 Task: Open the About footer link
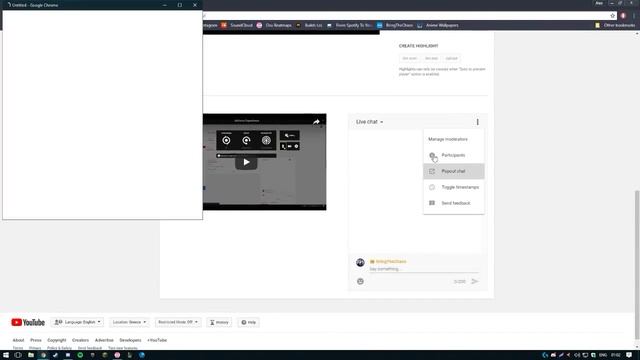(x=18, y=340)
